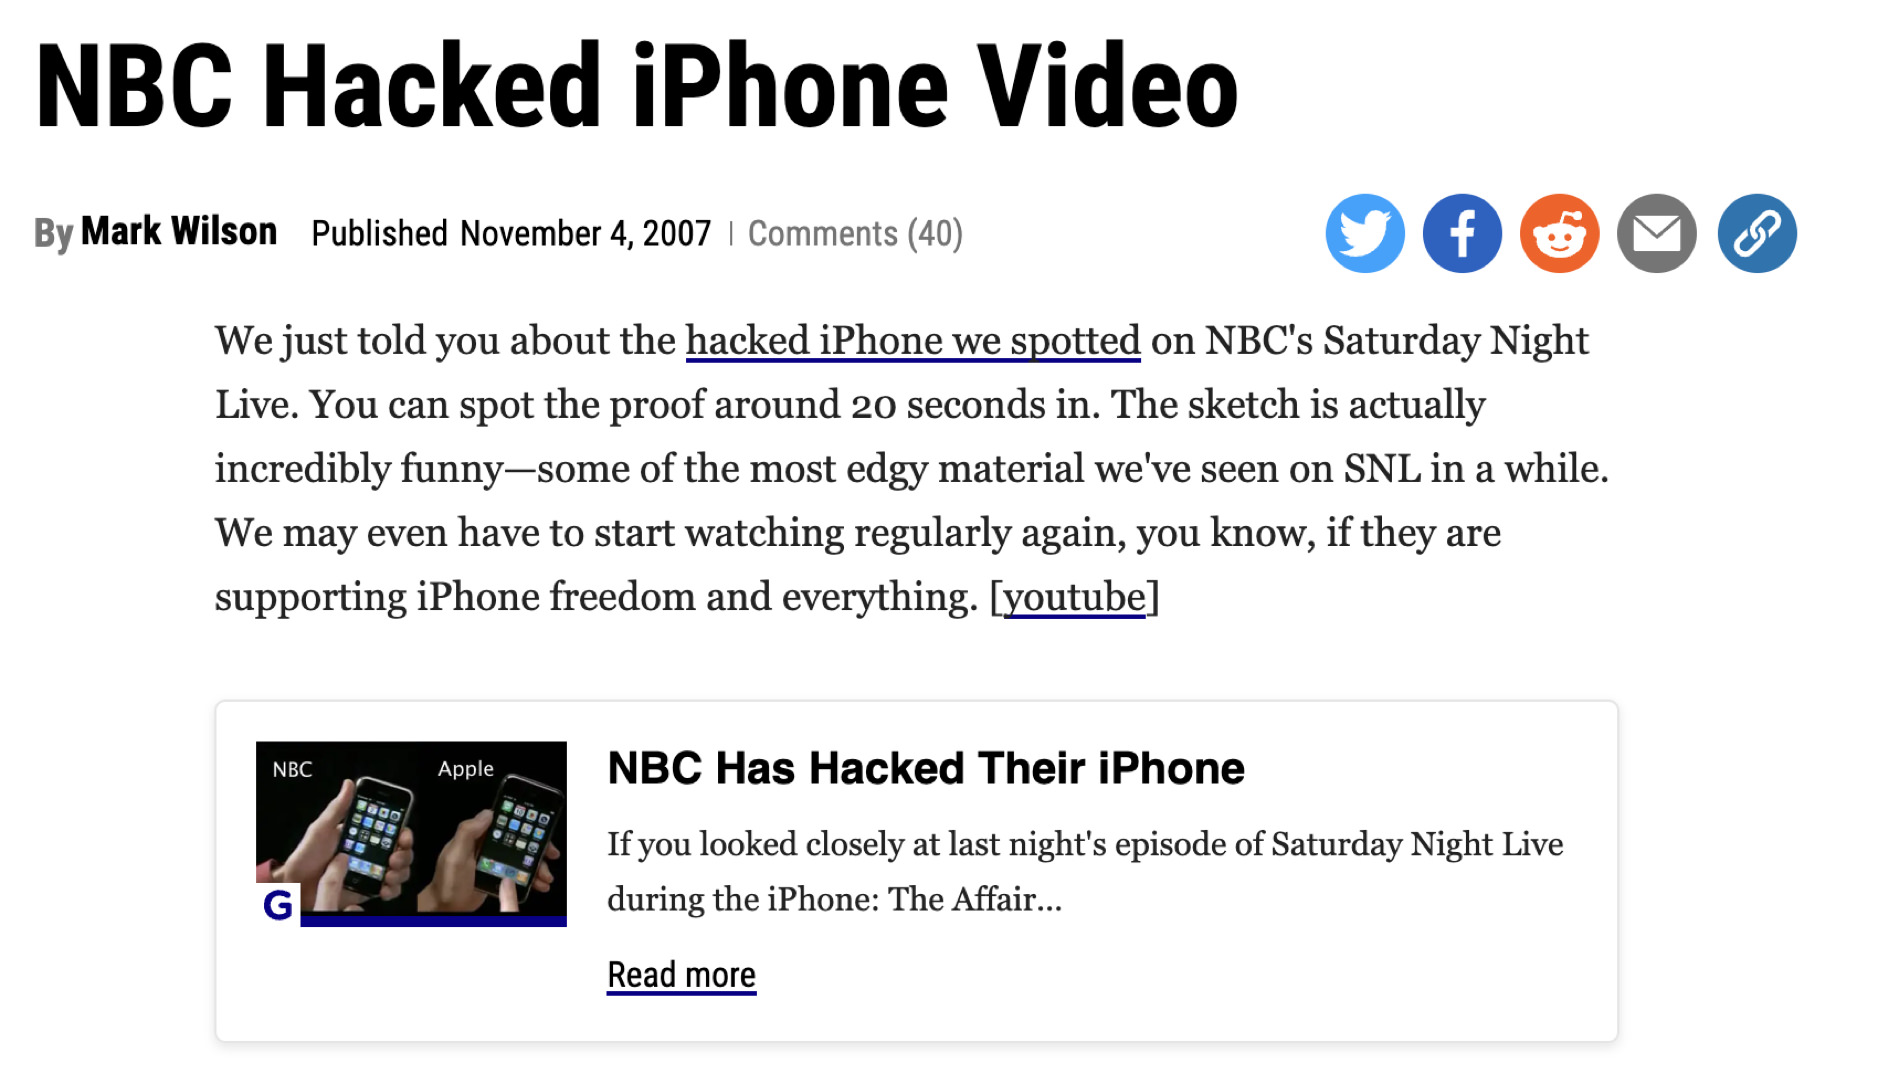The width and height of the screenshot is (1878, 1084).
Task: Share the article on Facebook
Action: coord(1462,233)
